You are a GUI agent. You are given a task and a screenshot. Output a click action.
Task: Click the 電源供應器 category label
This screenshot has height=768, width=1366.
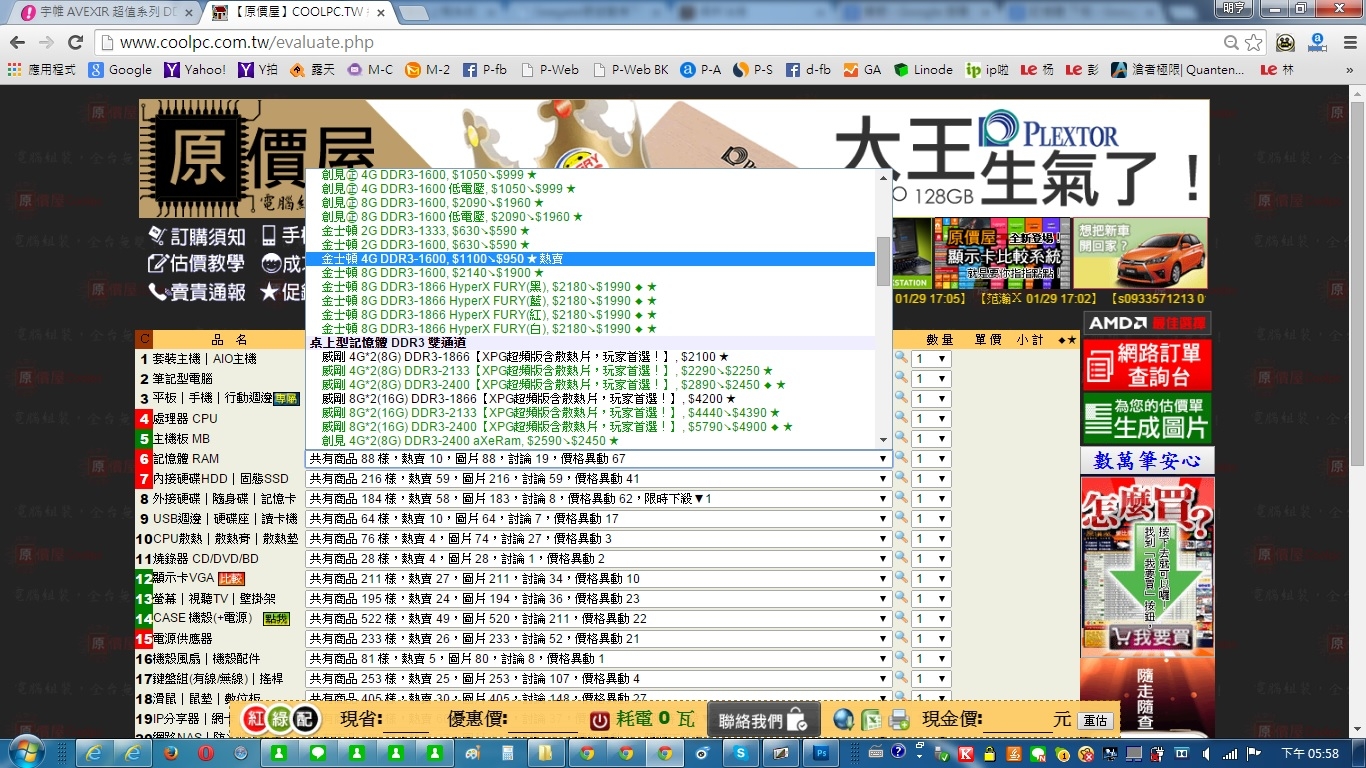click(x=182, y=639)
